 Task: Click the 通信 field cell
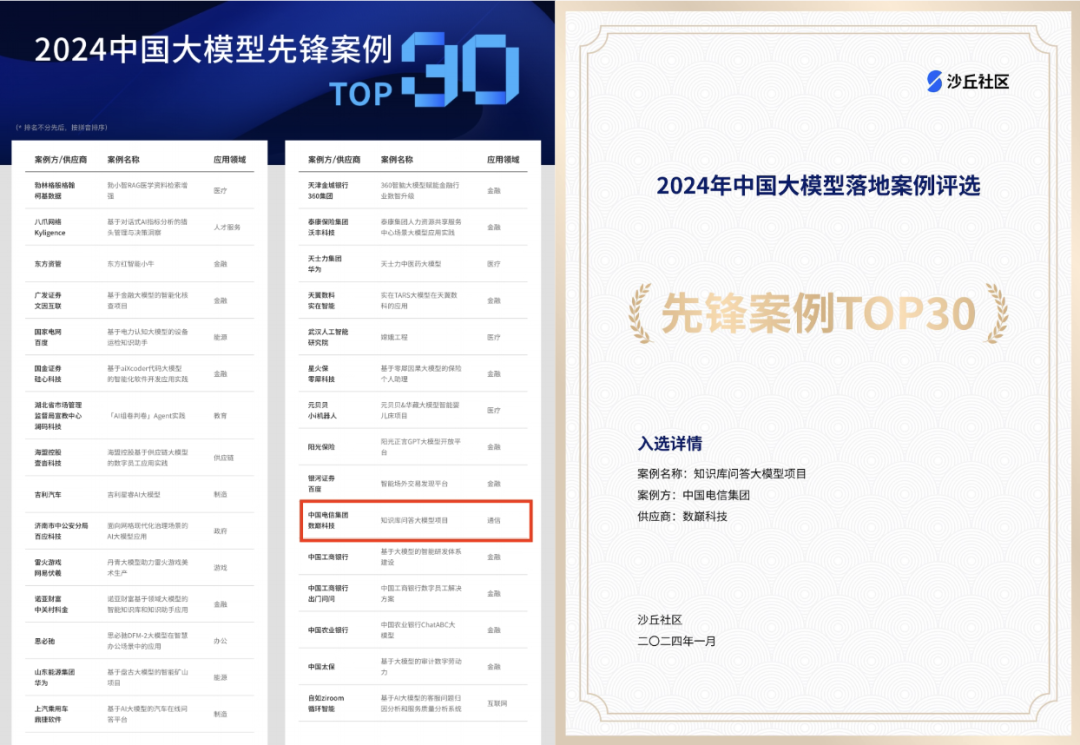click(494, 521)
